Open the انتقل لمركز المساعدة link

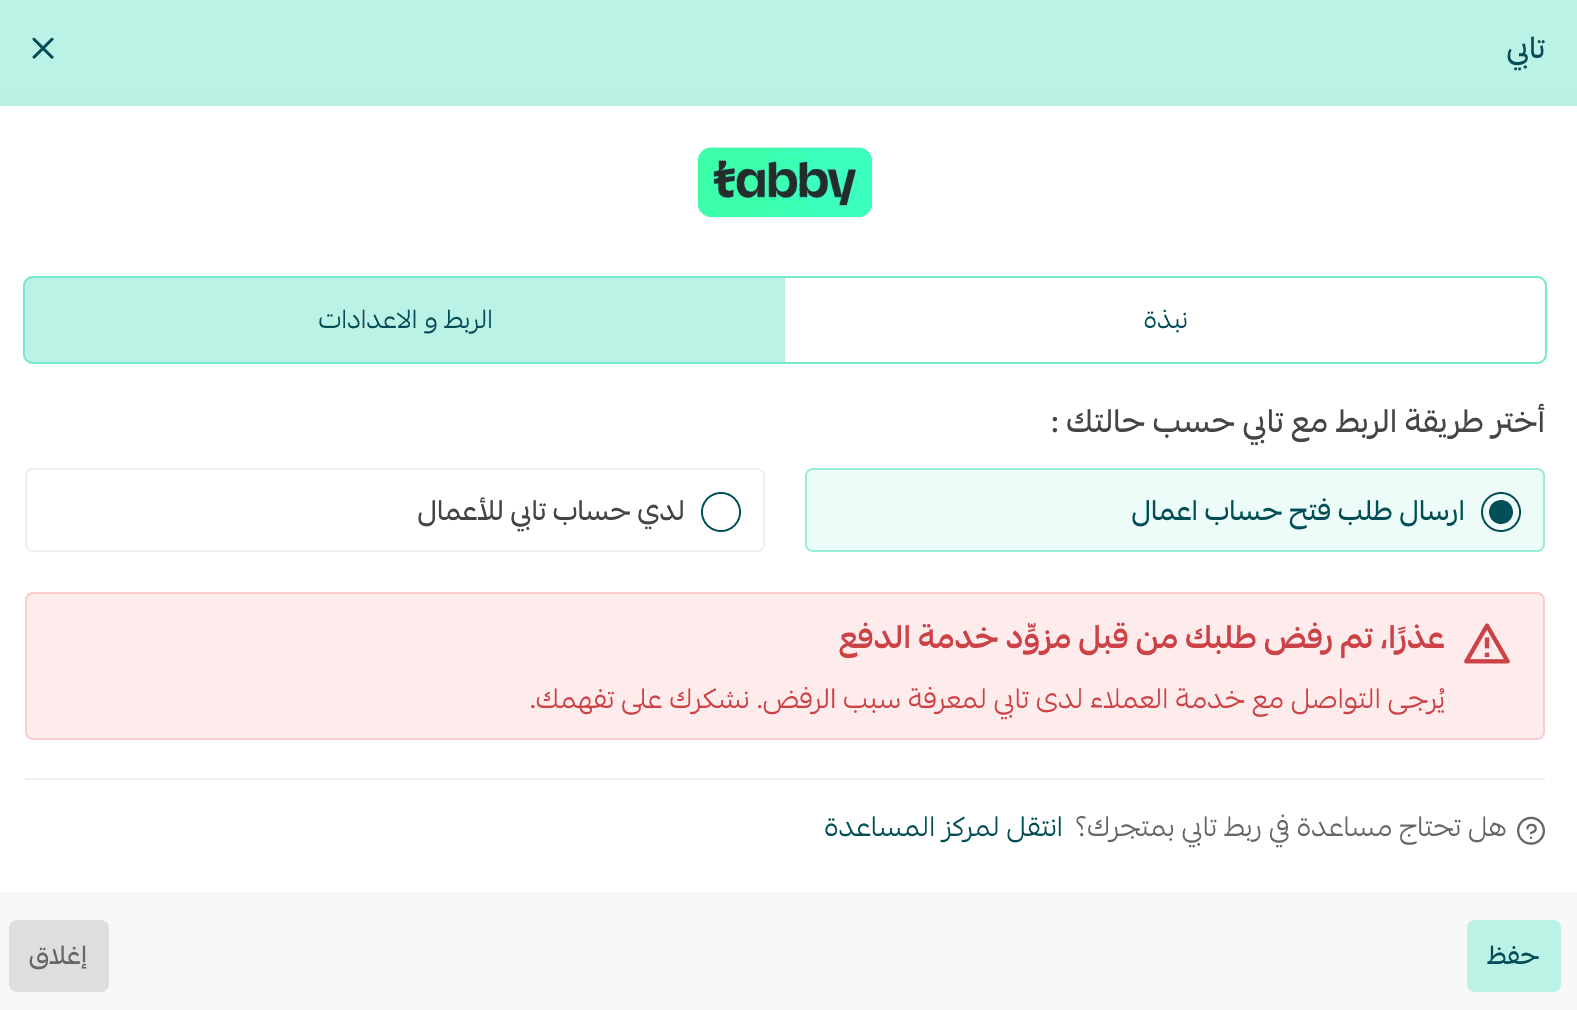(942, 828)
